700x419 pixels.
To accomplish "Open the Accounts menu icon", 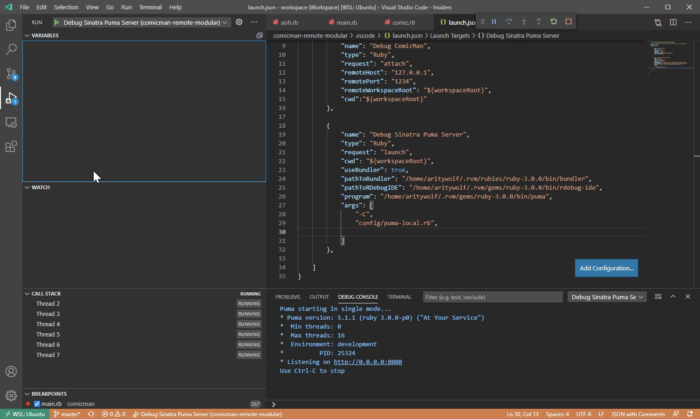I will pos(11,371).
